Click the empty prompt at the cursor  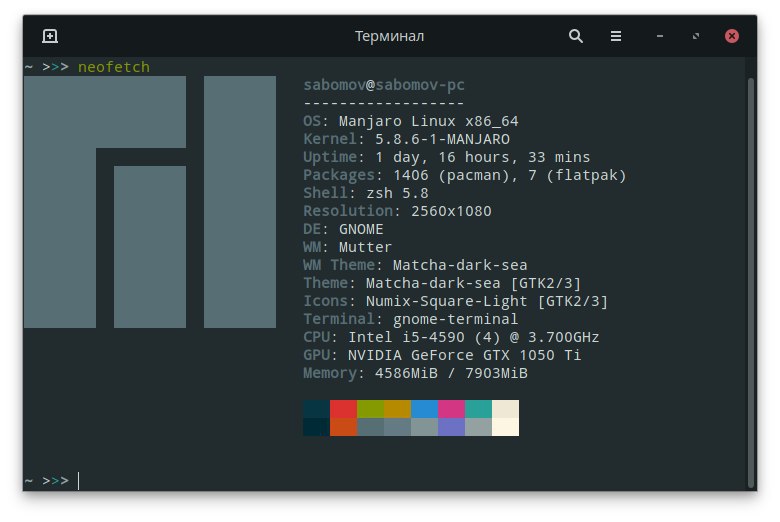[x=79, y=481]
